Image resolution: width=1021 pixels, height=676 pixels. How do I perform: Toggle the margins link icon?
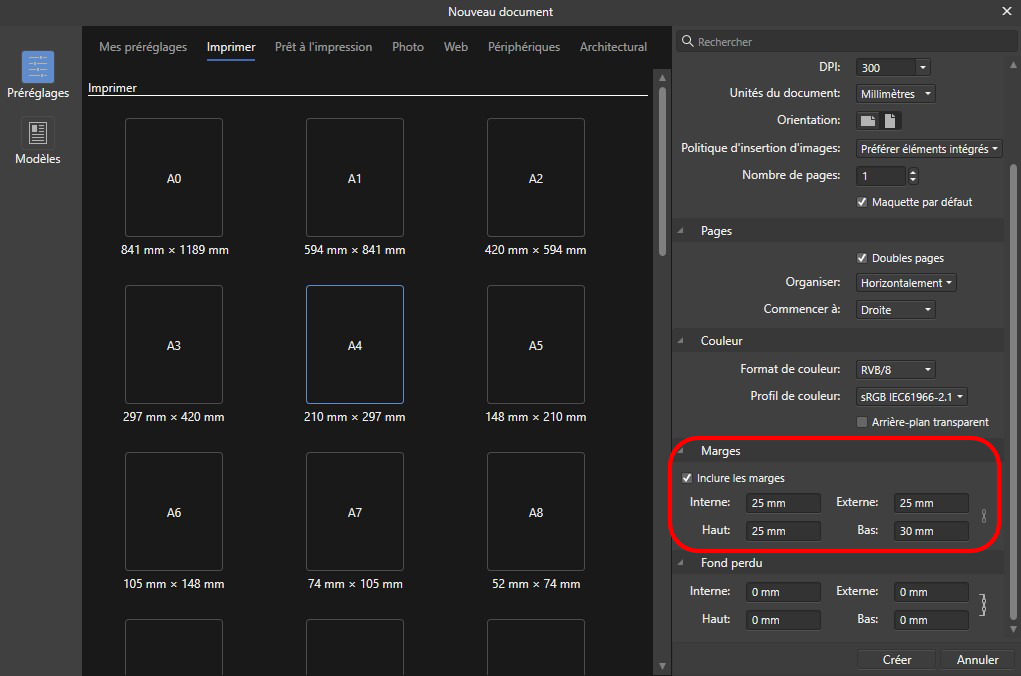click(x=983, y=516)
